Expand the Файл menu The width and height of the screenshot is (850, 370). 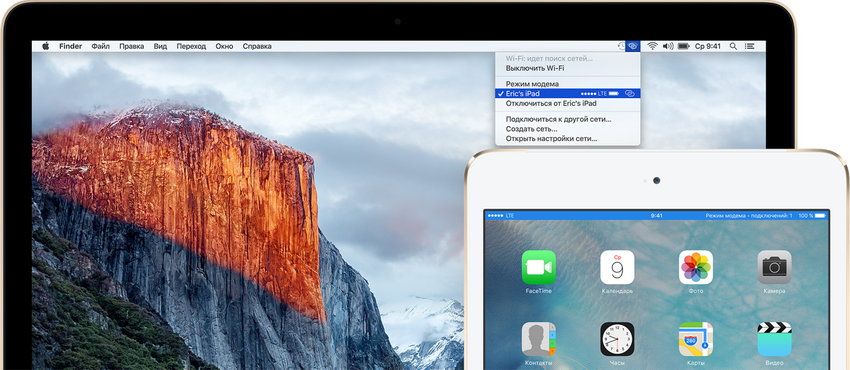point(100,47)
